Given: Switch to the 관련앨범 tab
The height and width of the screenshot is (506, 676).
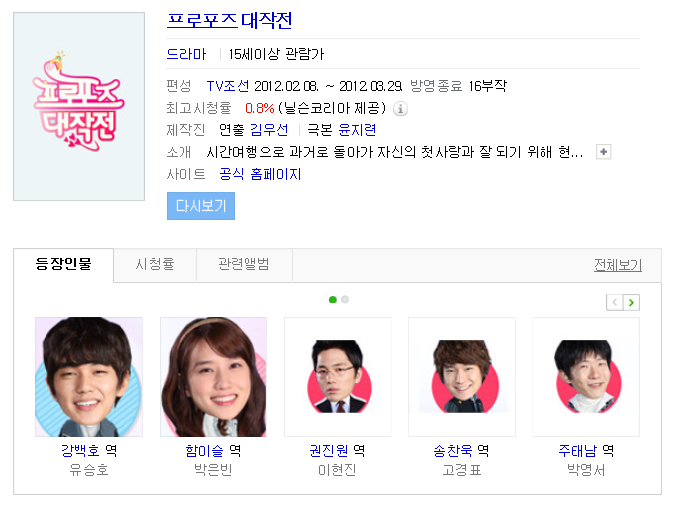Looking at the screenshot, I should 244,264.
